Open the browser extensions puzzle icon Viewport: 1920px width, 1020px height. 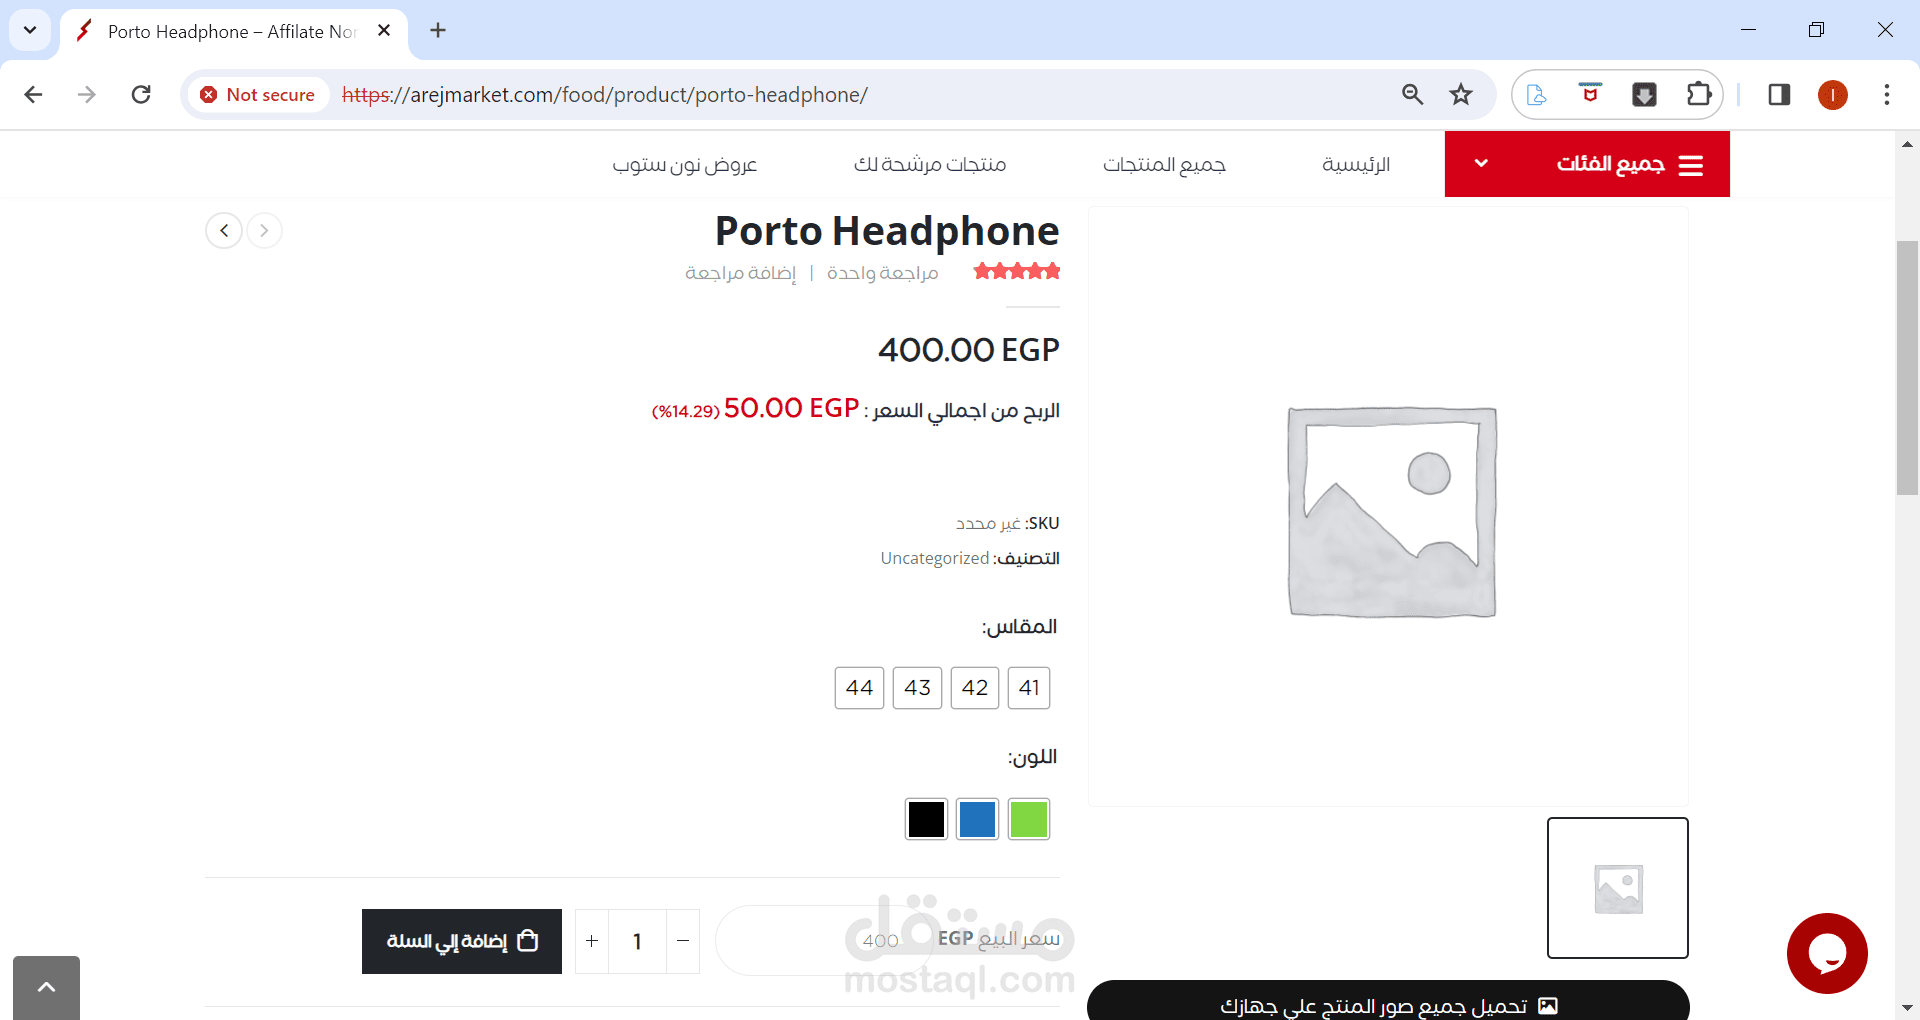1698,95
